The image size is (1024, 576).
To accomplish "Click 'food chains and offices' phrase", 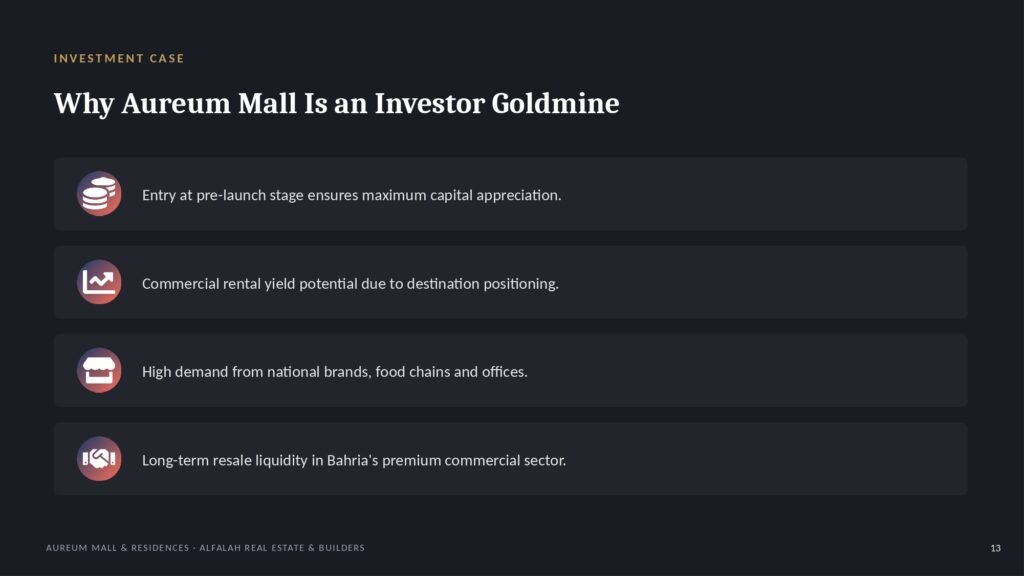I will [451, 372].
